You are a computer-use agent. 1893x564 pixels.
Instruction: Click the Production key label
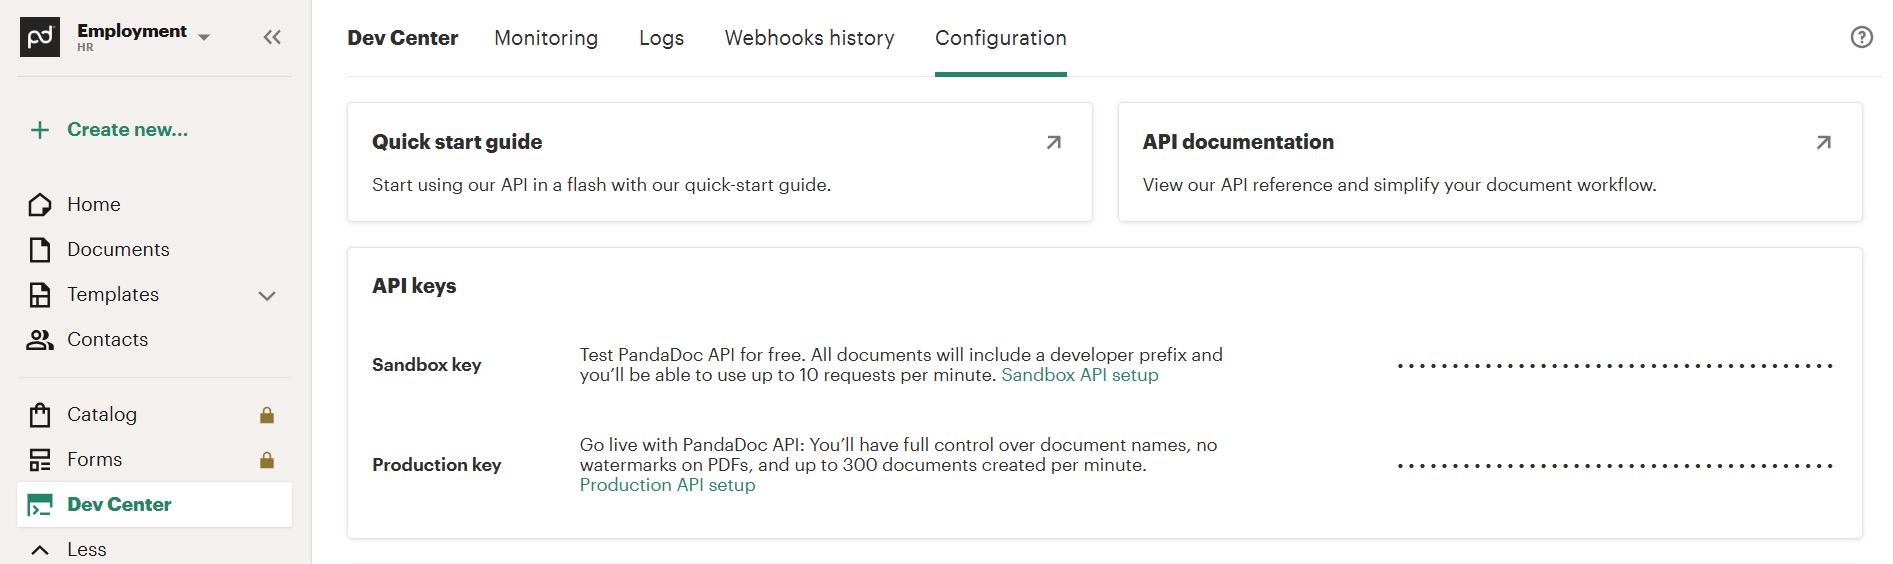(437, 465)
